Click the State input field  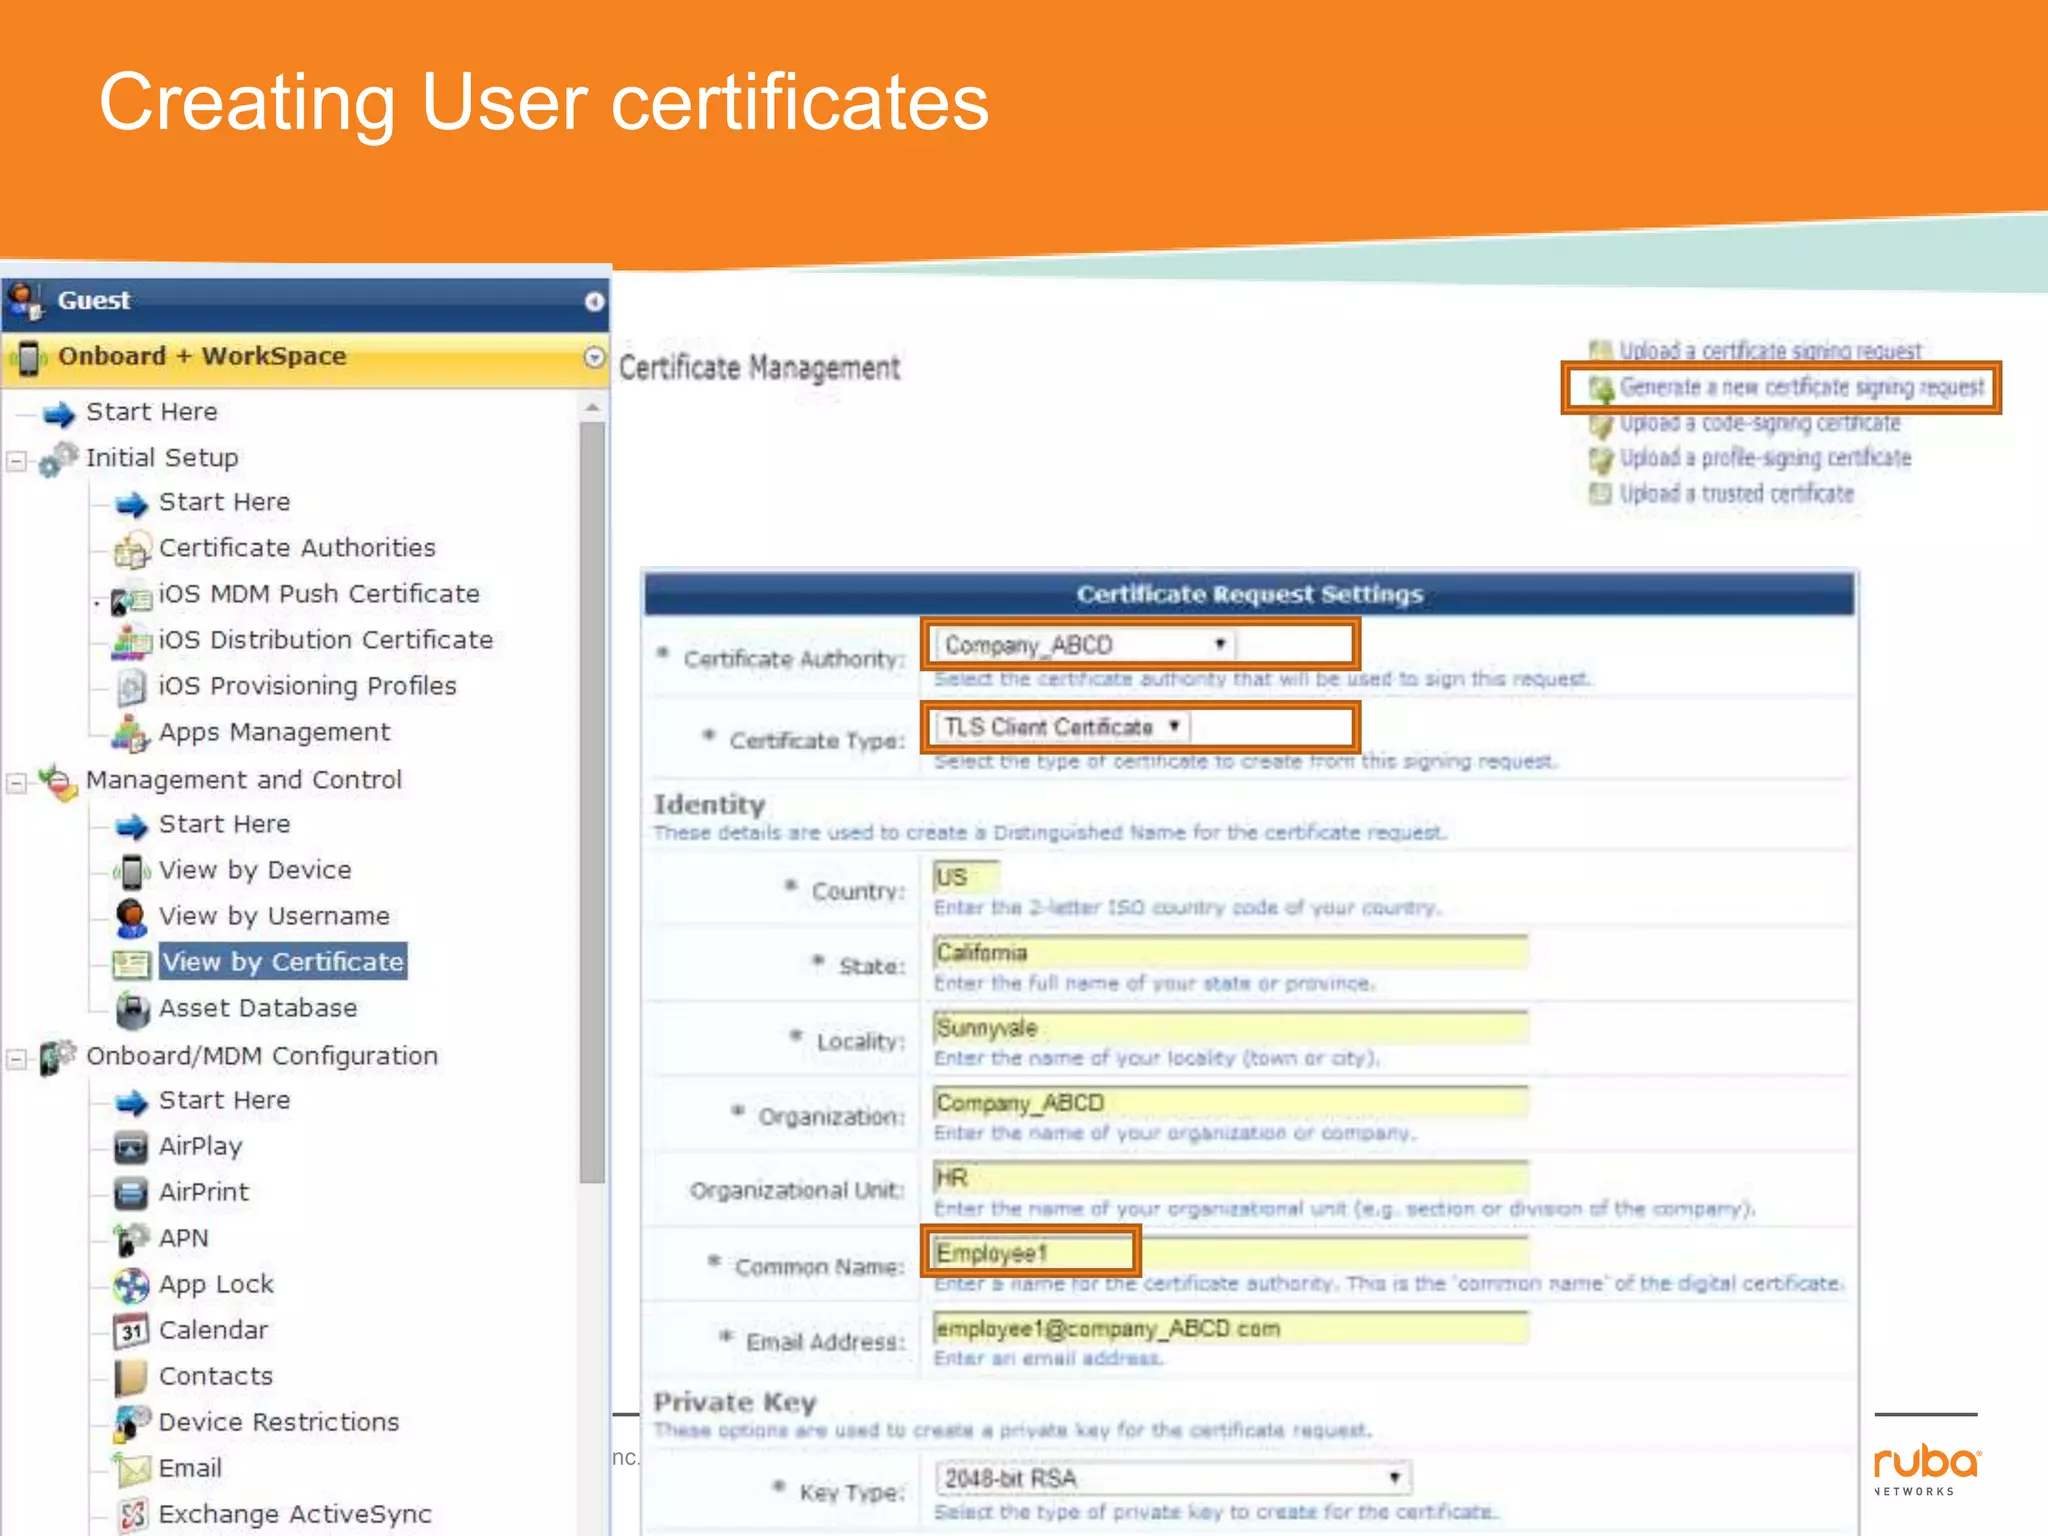click(x=1230, y=952)
